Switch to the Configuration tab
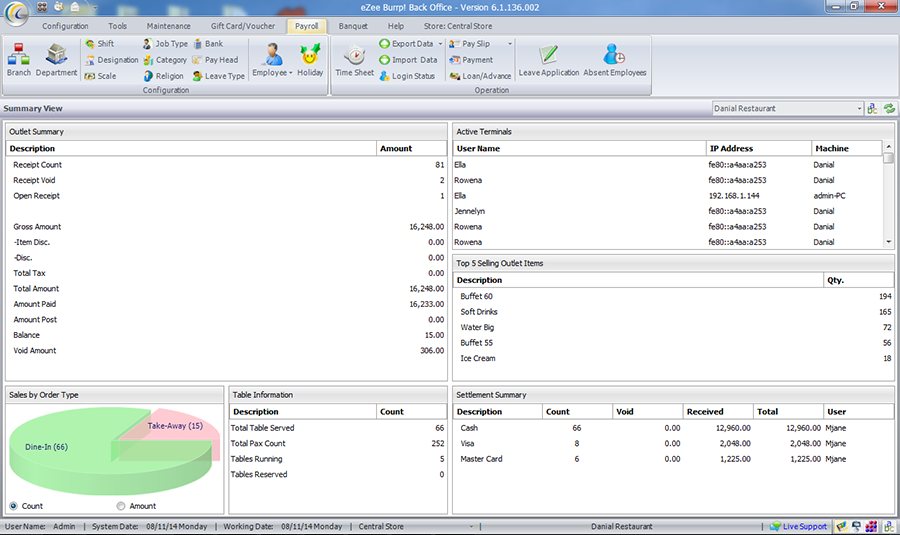Viewport: 900px width, 535px height. coord(65,26)
